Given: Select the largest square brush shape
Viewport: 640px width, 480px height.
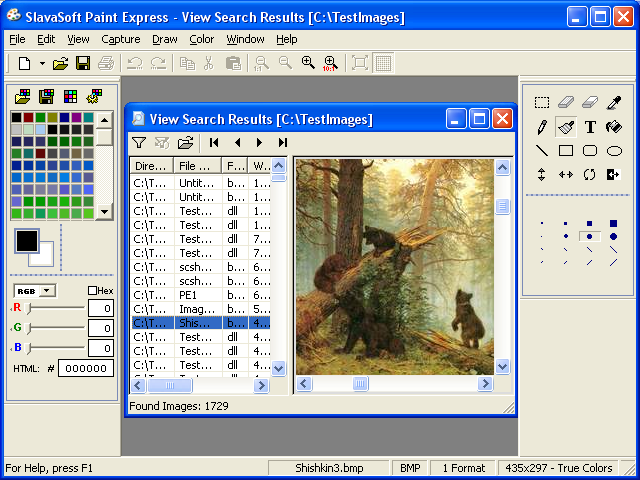Looking at the screenshot, I should [x=613, y=223].
